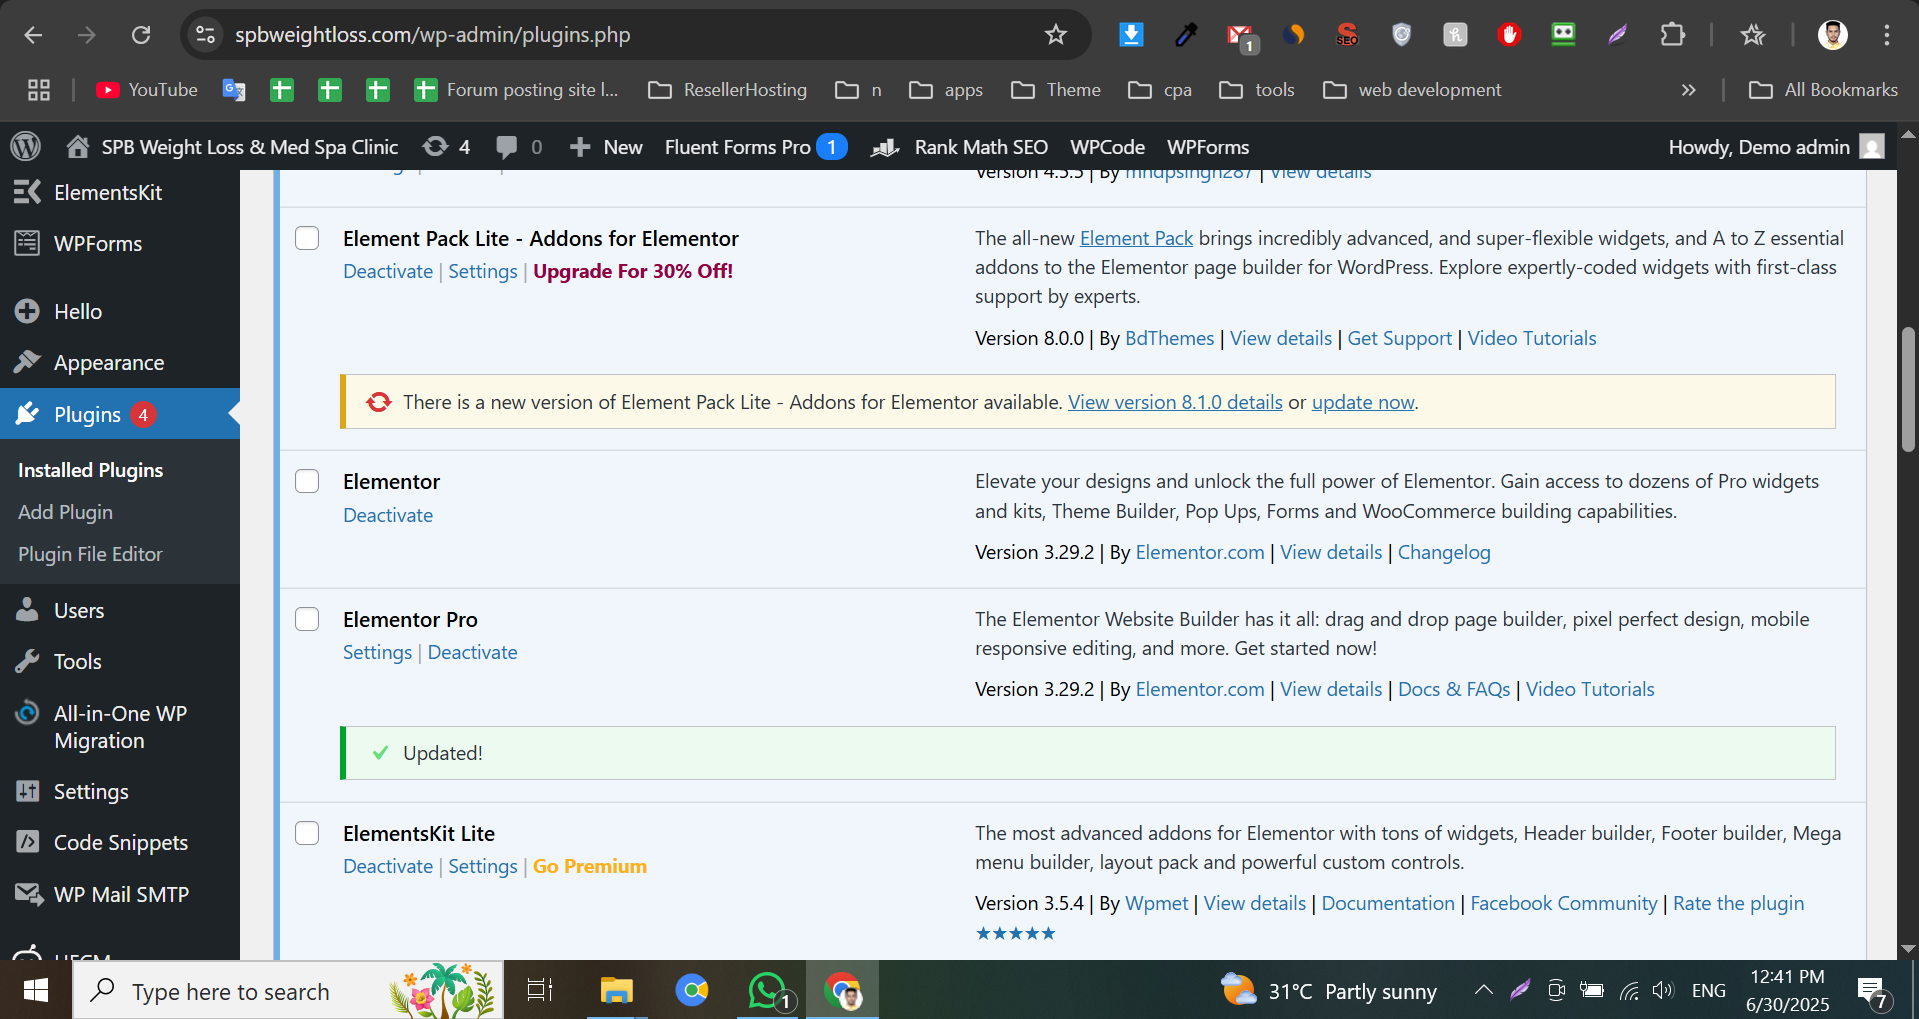Deactivate the Elementor Pro plugin
The image size is (1919, 1019).
[x=472, y=652]
